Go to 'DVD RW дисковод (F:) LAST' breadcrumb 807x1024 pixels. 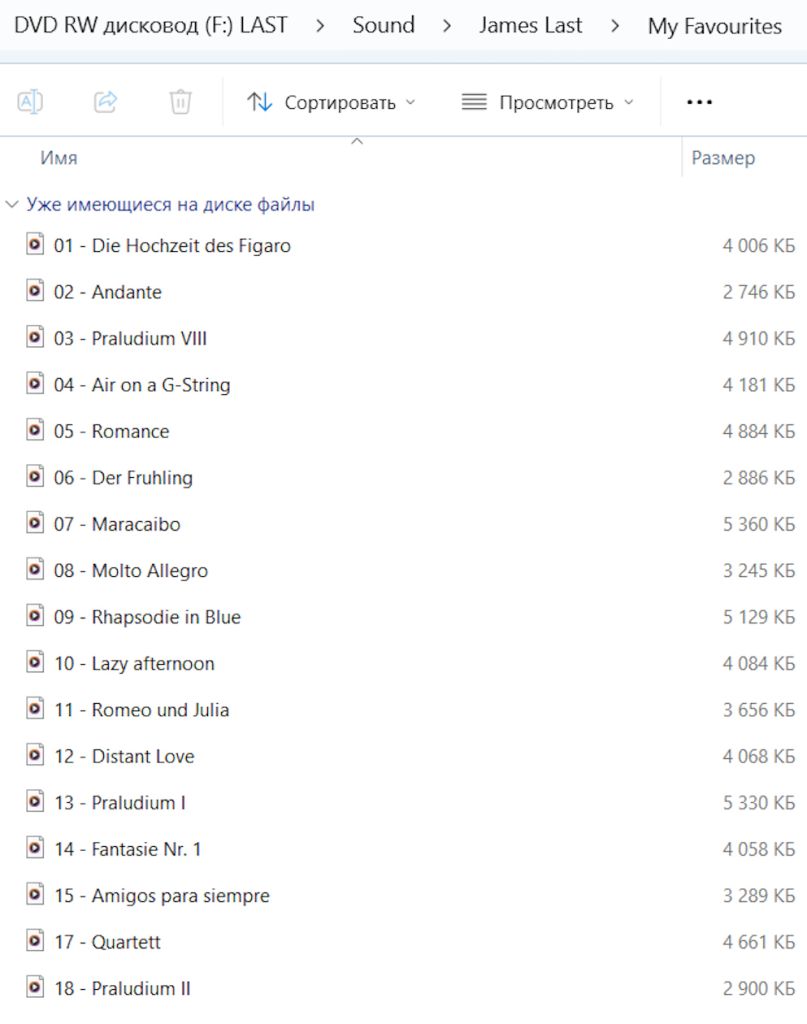(151, 25)
